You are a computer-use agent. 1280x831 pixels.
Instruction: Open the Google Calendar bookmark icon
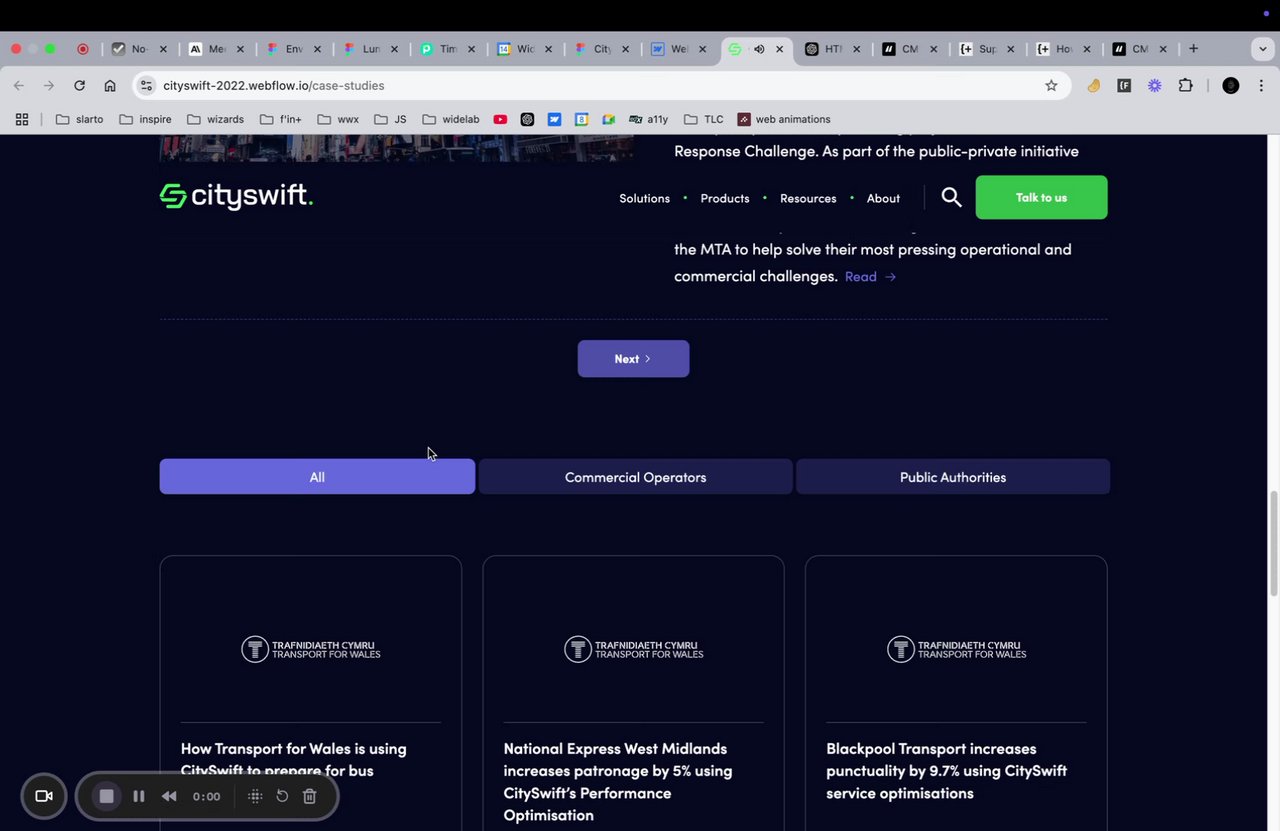click(581, 119)
